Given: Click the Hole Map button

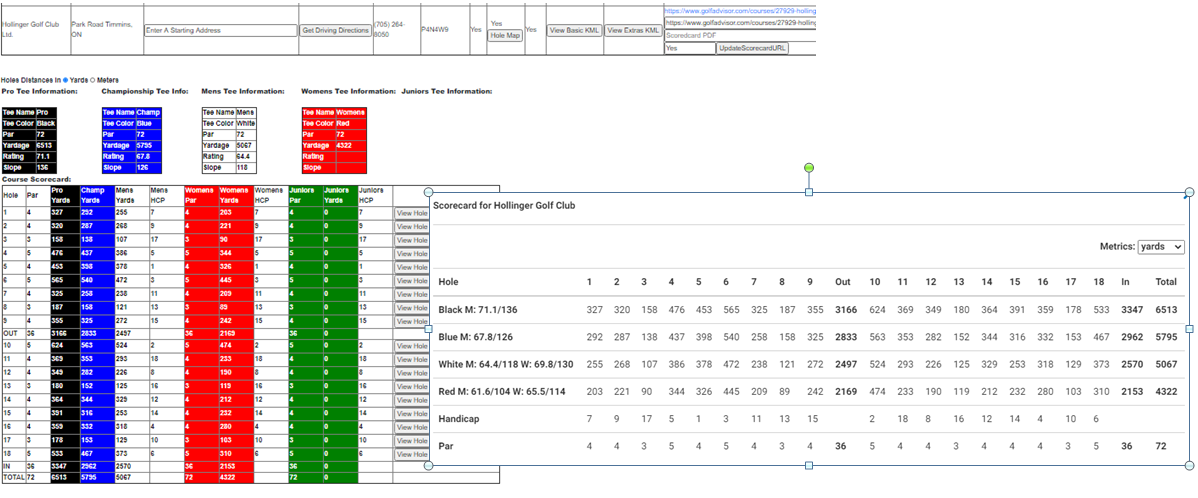Looking at the screenshot, I should point(505,36).
